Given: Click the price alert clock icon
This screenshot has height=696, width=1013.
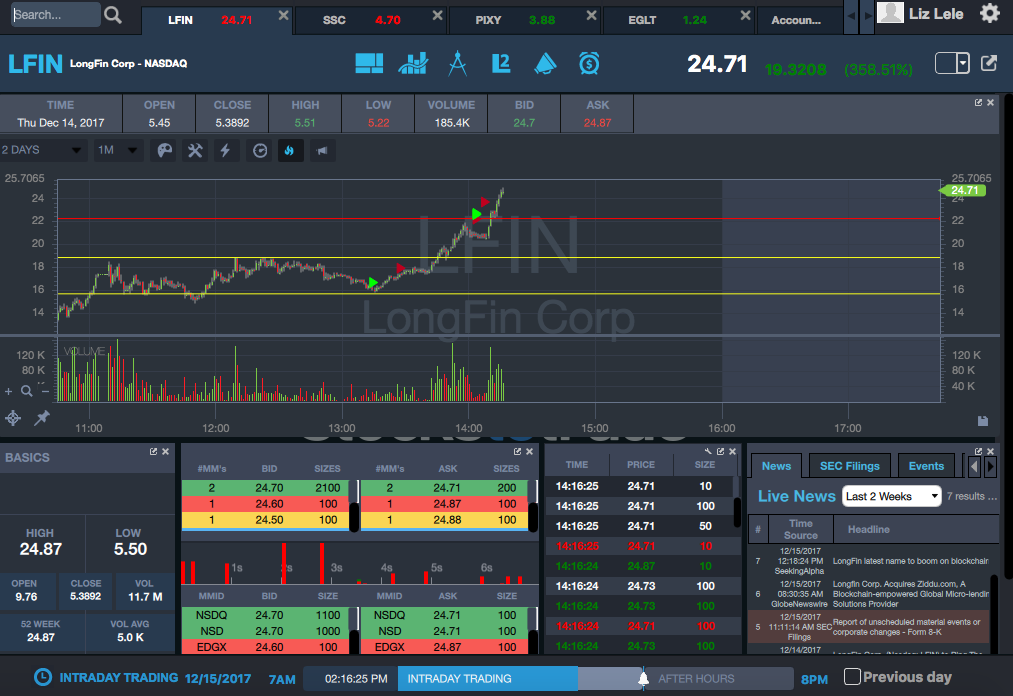Looking at the screenshot, I should [589, 63].
